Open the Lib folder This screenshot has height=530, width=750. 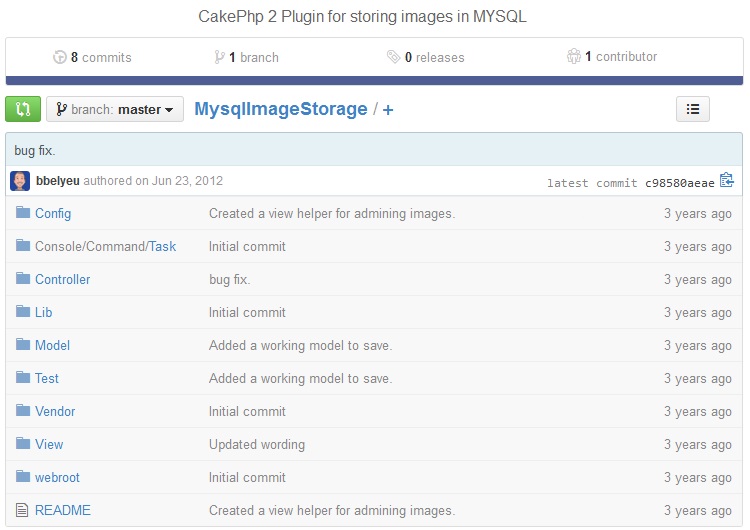coord(44,312)
